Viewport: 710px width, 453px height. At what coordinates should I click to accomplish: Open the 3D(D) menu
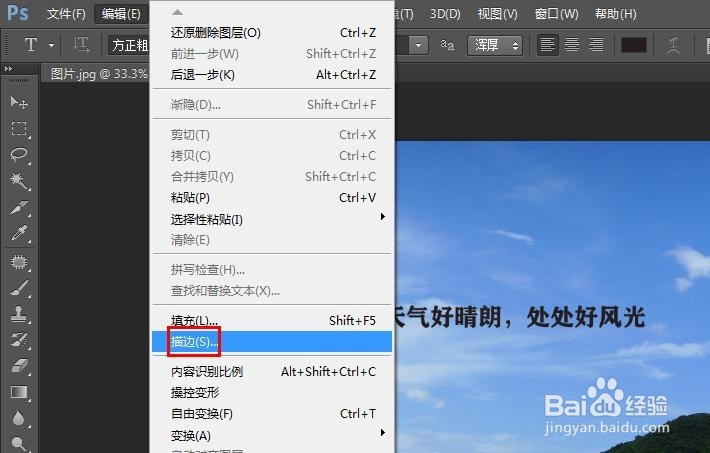tap(445, 14)
